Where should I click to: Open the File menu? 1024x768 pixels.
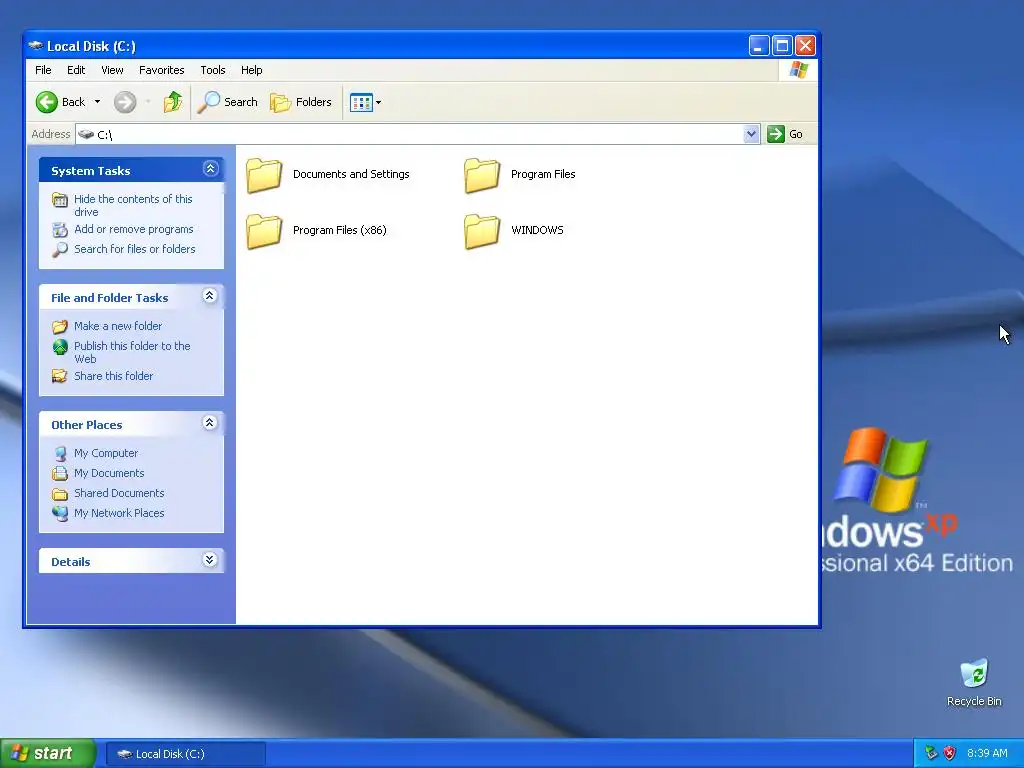pos(43,70)
